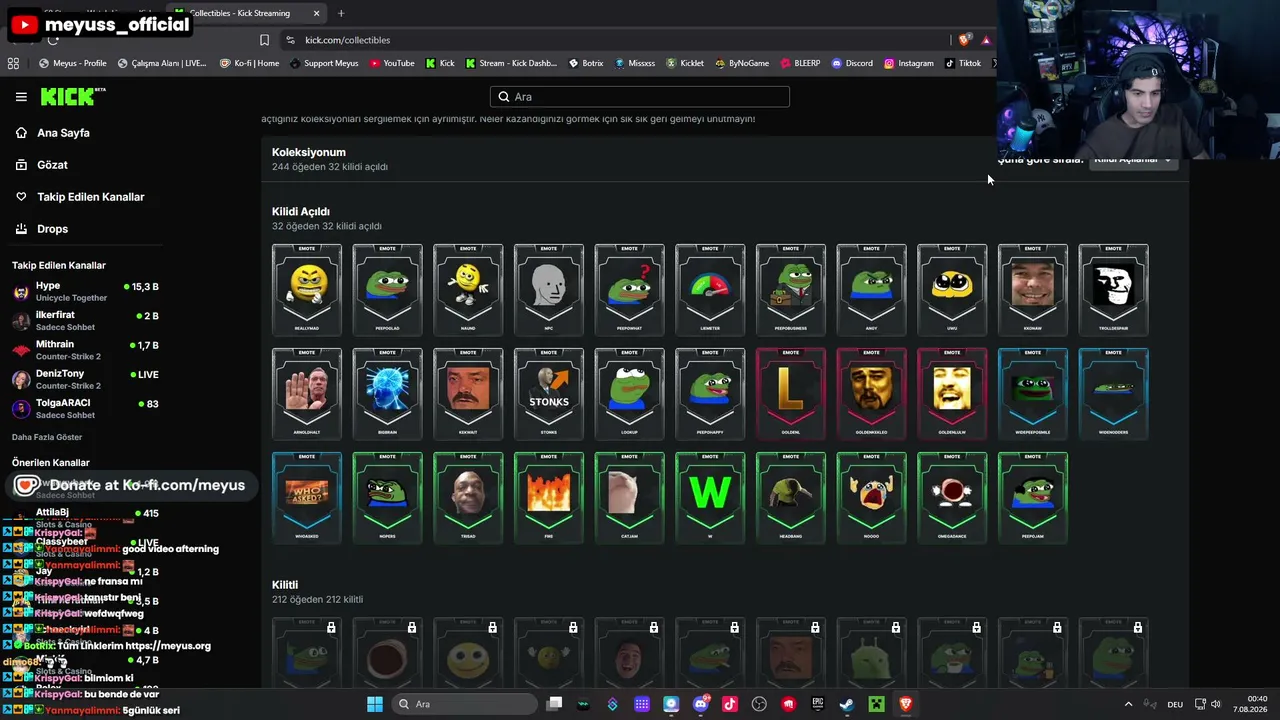Screen dimensions: 1280x720
Task: Select the green W emote card
Action: [x=710, y=498]
